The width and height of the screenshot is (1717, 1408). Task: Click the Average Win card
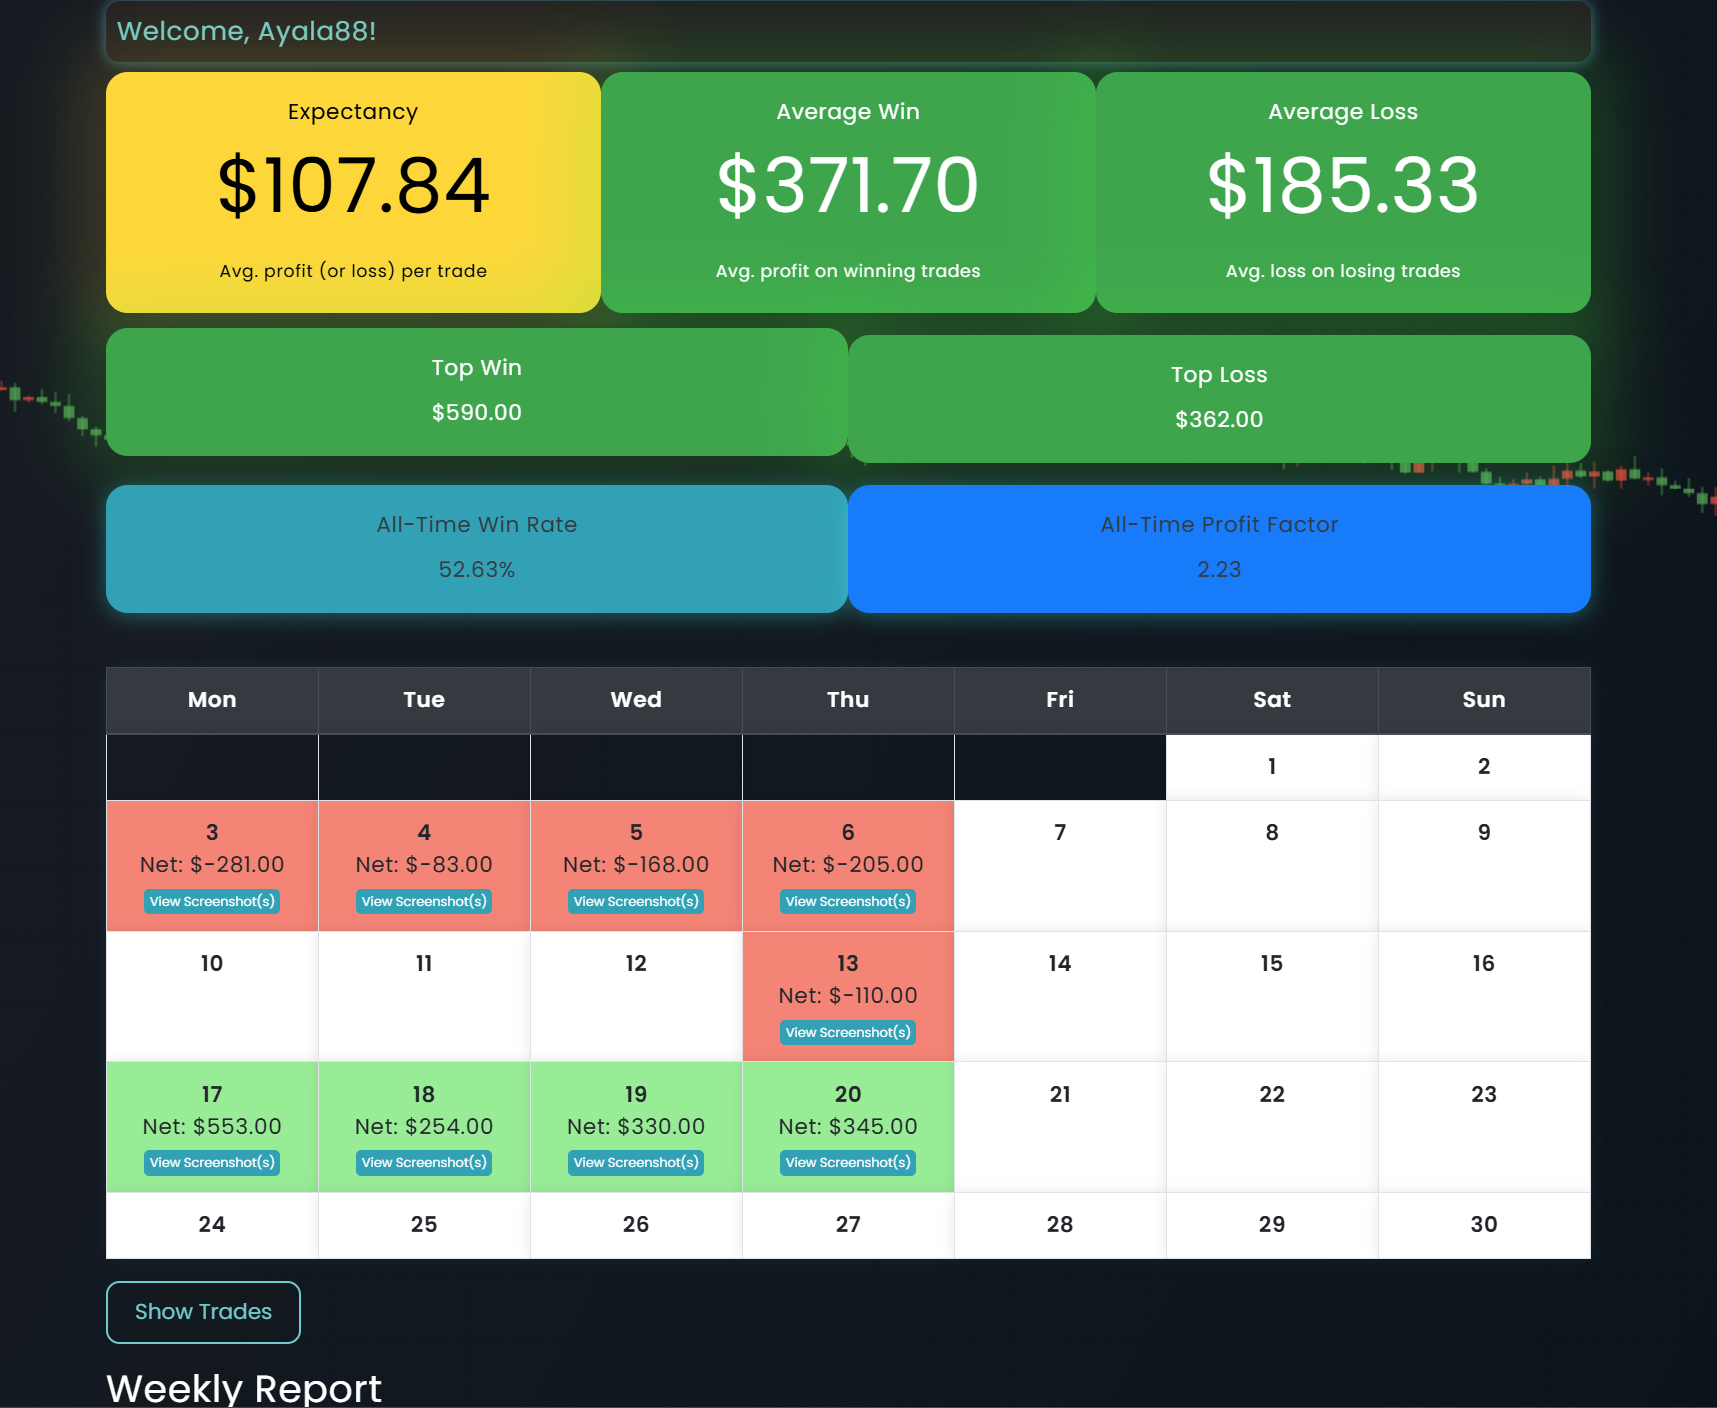pyautogui.click(x=847, y=192)
